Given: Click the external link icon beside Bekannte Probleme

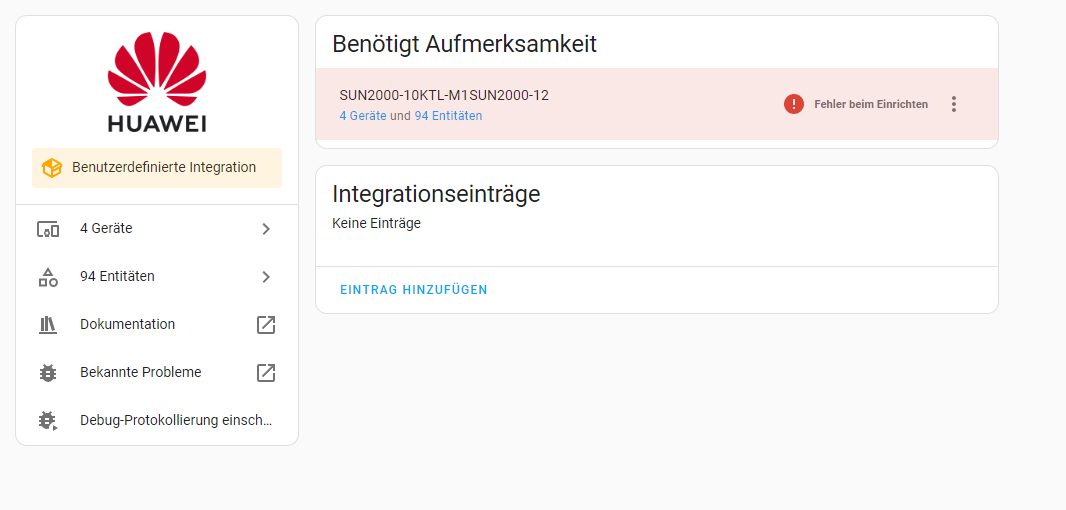Looking at the screenshot, I should 266,373.
